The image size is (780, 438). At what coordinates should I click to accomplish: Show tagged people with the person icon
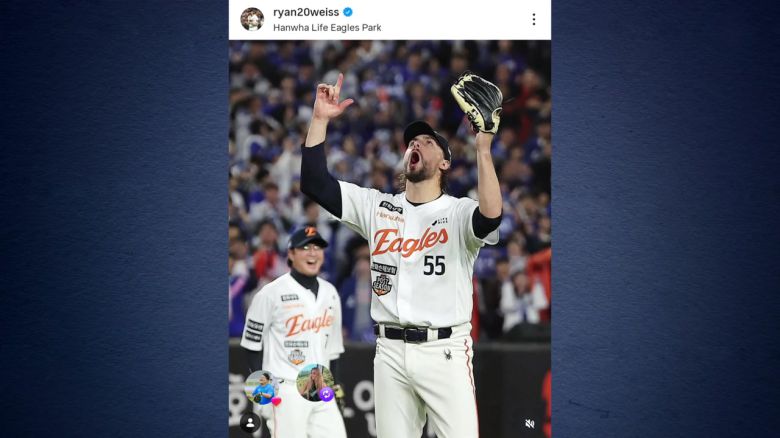tap(250, 423)
